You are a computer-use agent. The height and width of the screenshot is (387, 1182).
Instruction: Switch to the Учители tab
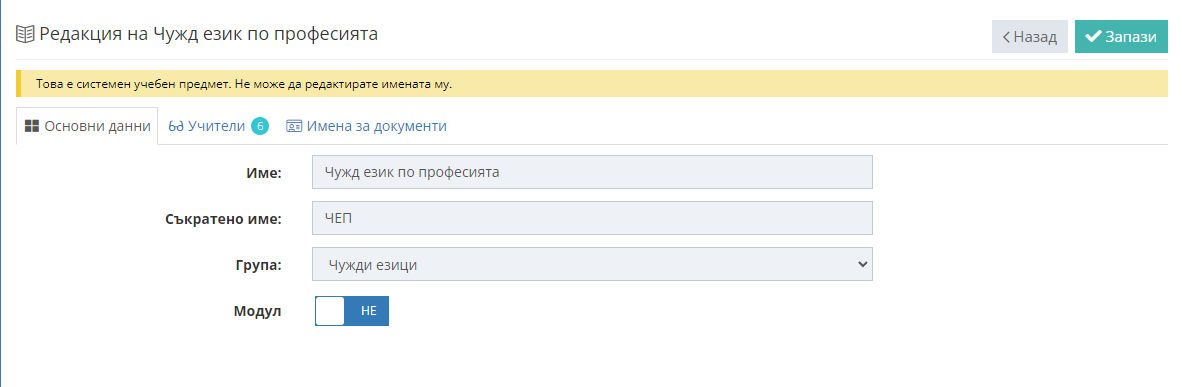(x=218, y=126)
